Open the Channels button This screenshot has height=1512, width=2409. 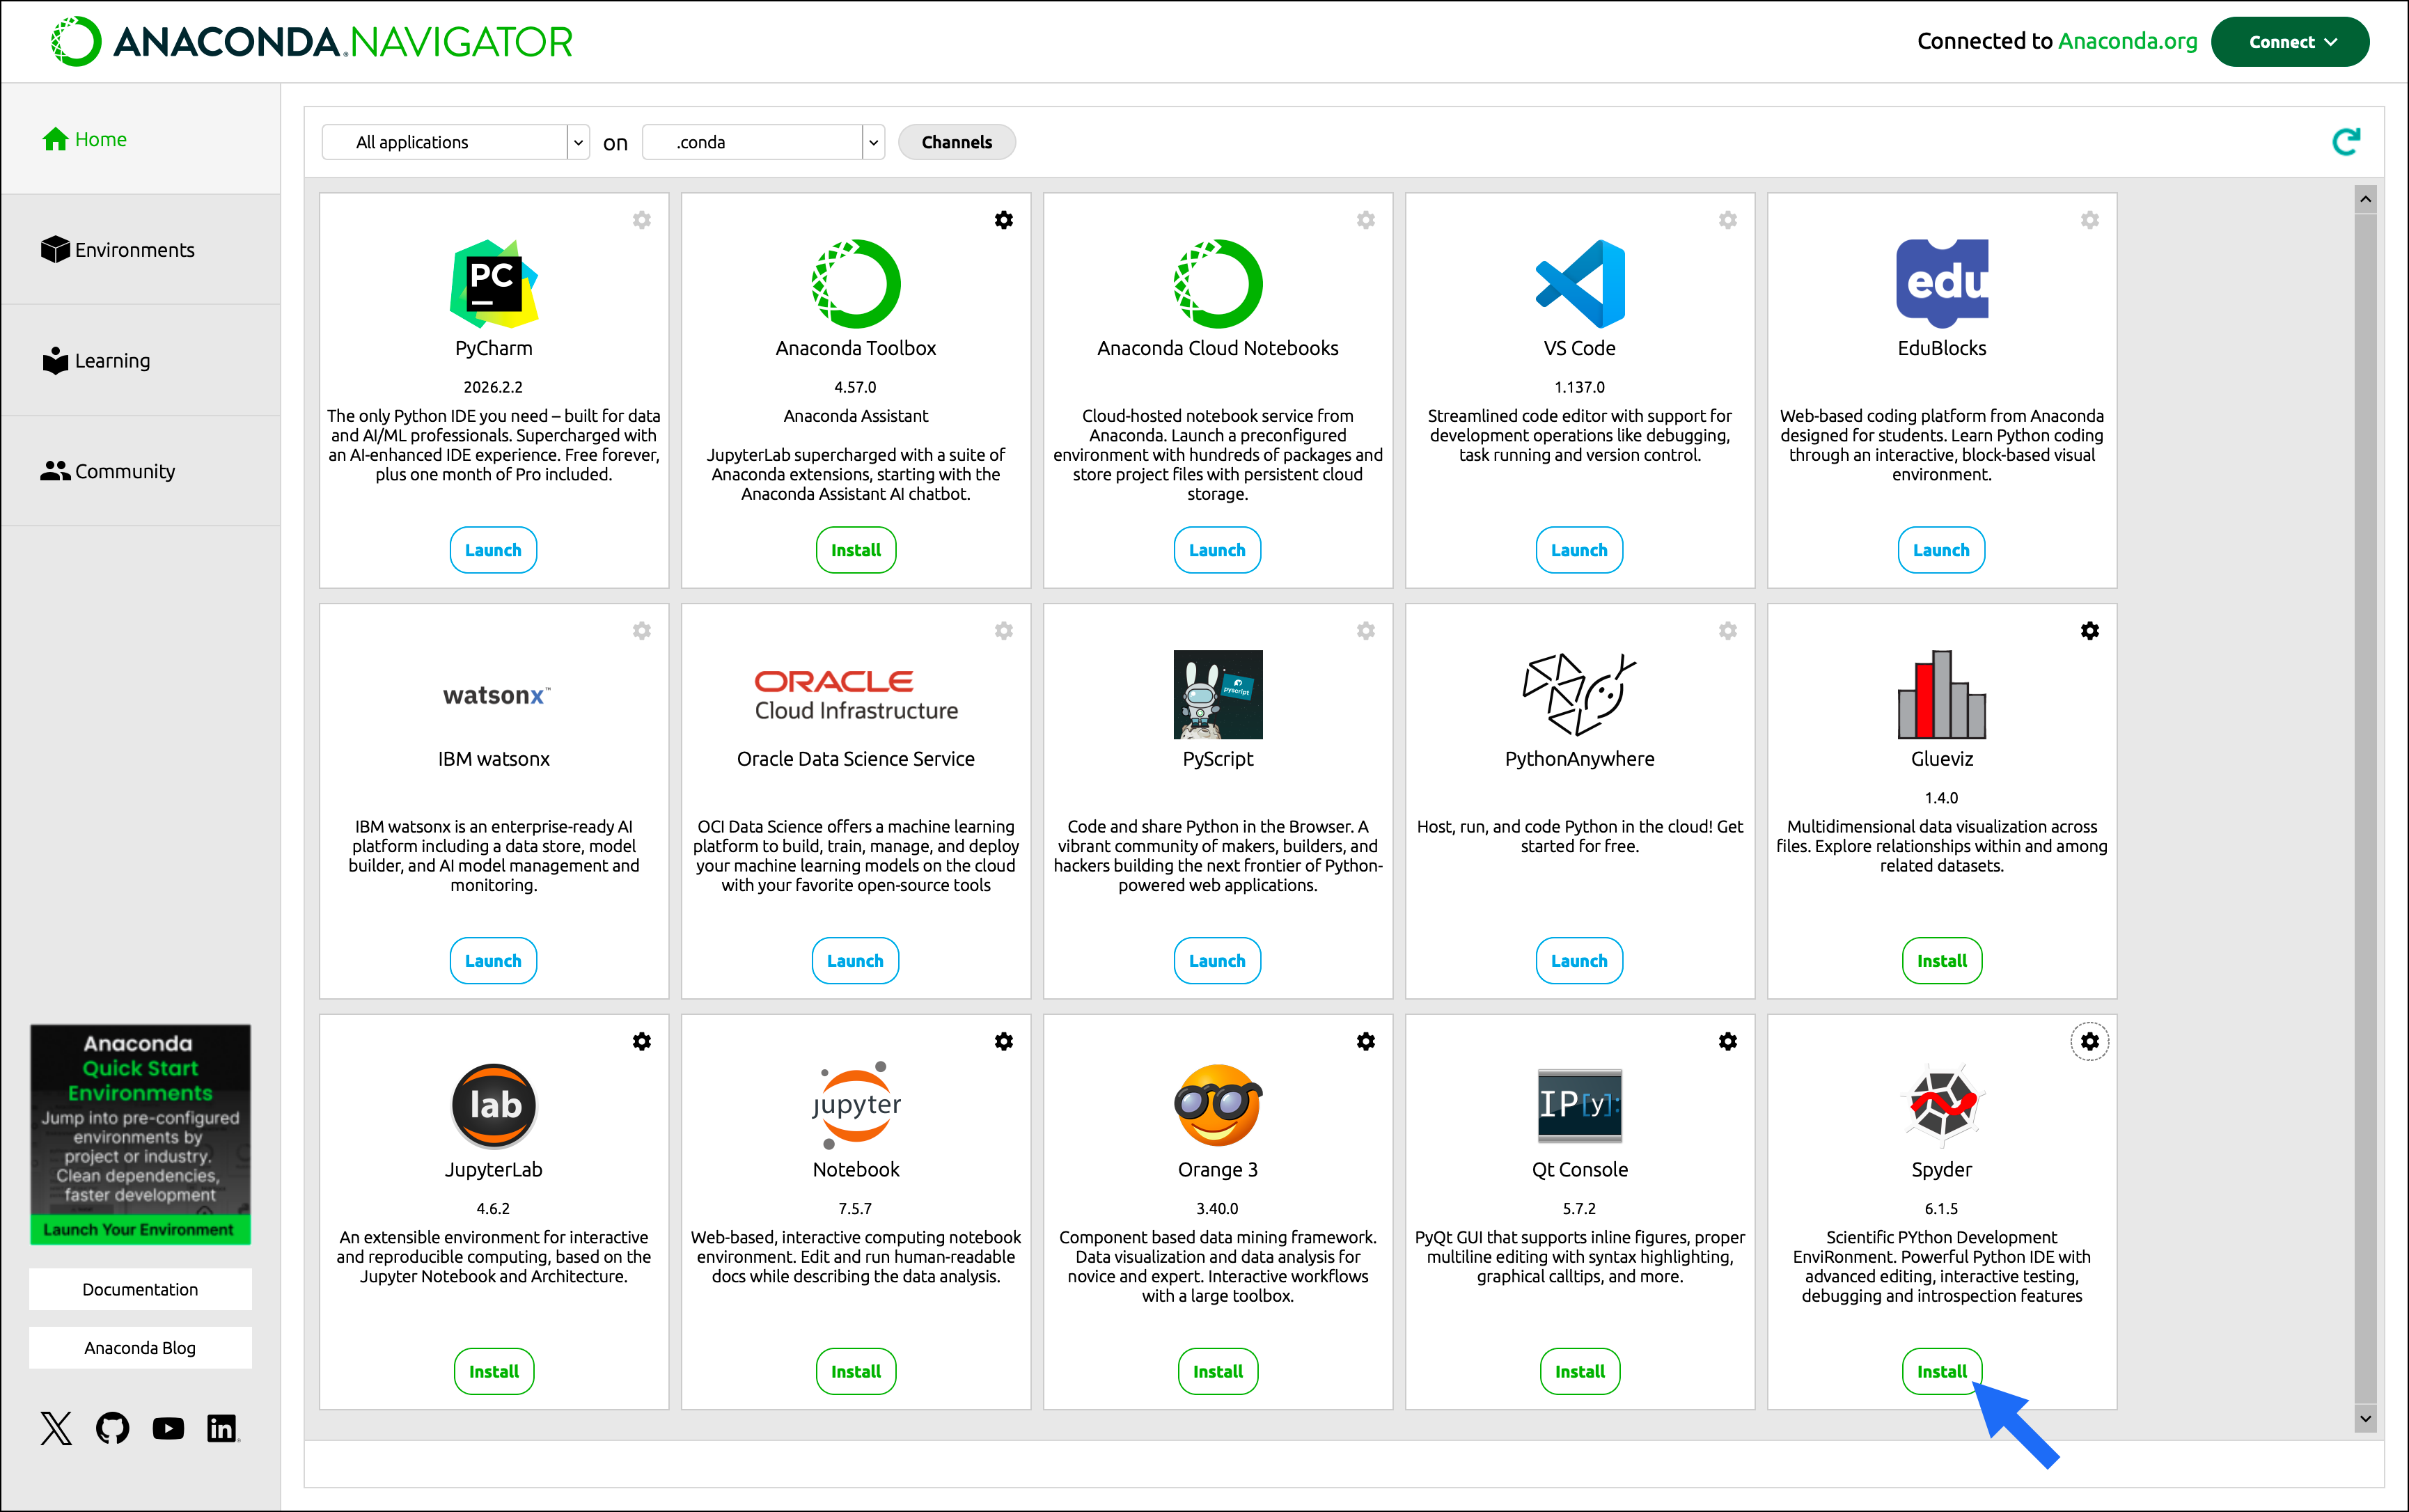coord(957,142)
